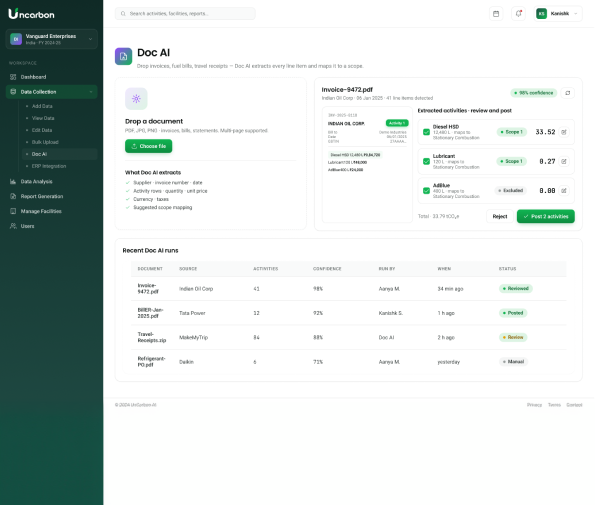Click the Vanguard Enterprises org avatar

tap(16, 39)
